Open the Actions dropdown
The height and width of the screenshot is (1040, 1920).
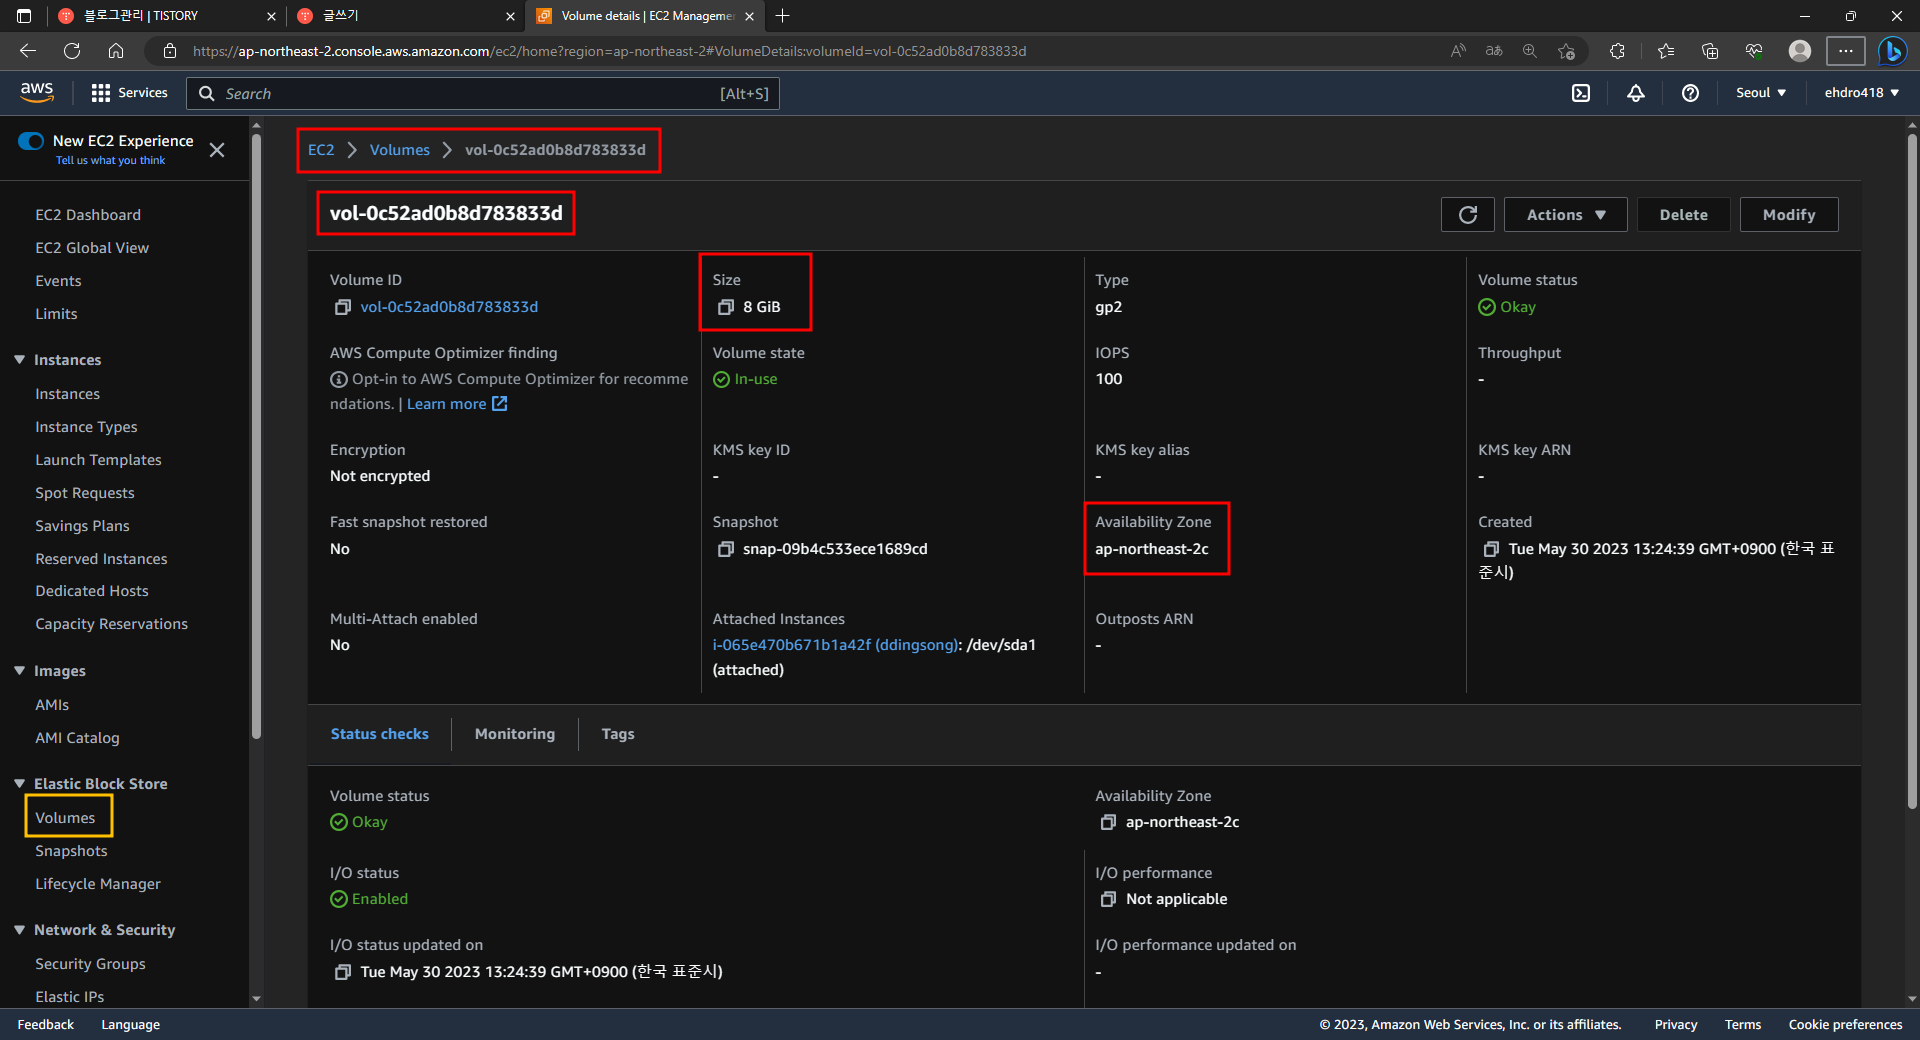(1566, 215)
